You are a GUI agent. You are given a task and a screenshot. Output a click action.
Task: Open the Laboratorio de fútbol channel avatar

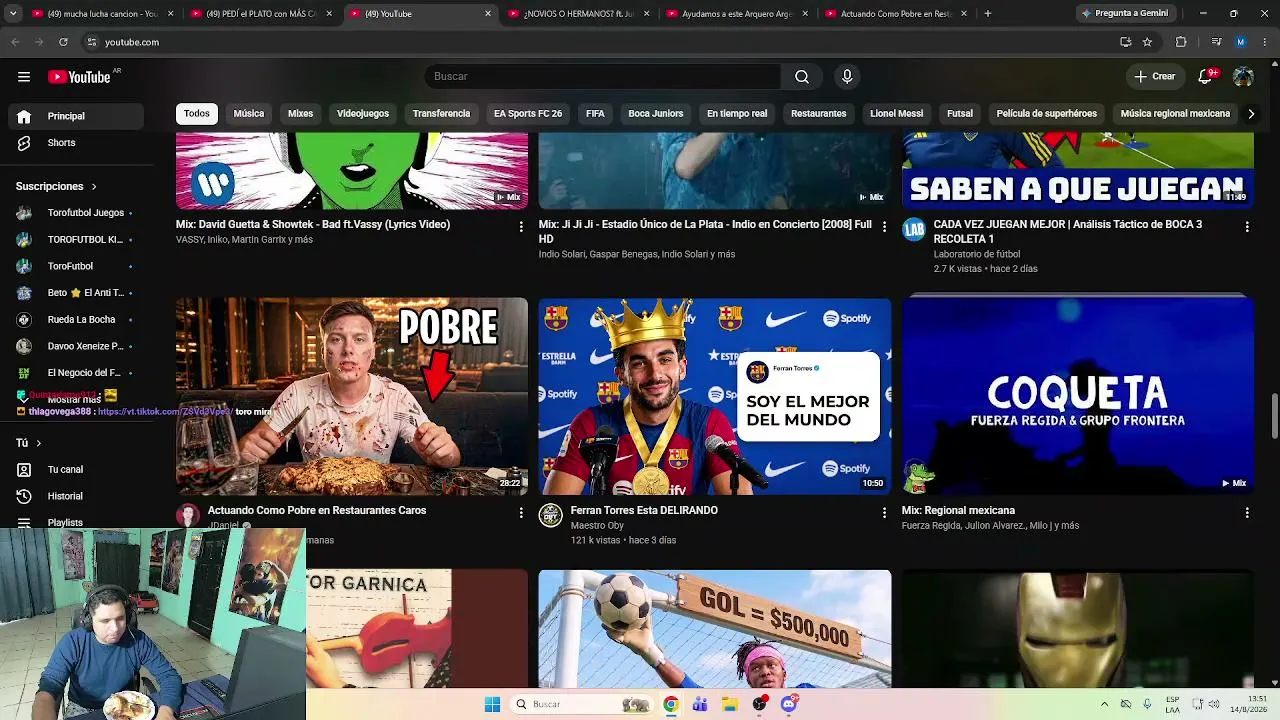pos(914,230)
